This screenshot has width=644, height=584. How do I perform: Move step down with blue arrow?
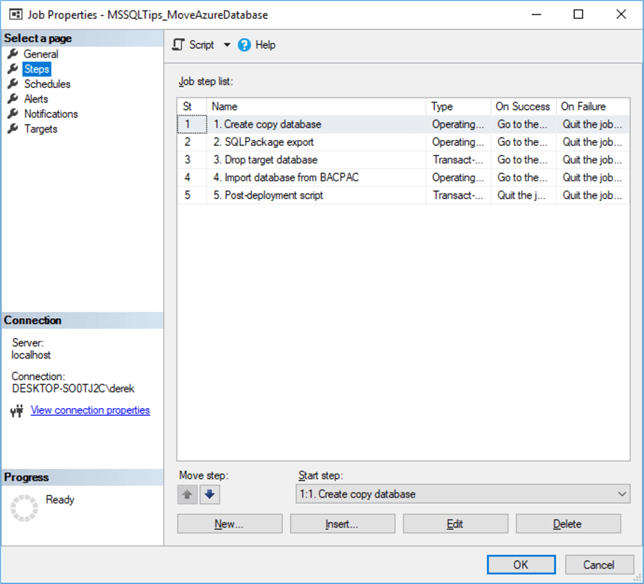pos(209,494)
